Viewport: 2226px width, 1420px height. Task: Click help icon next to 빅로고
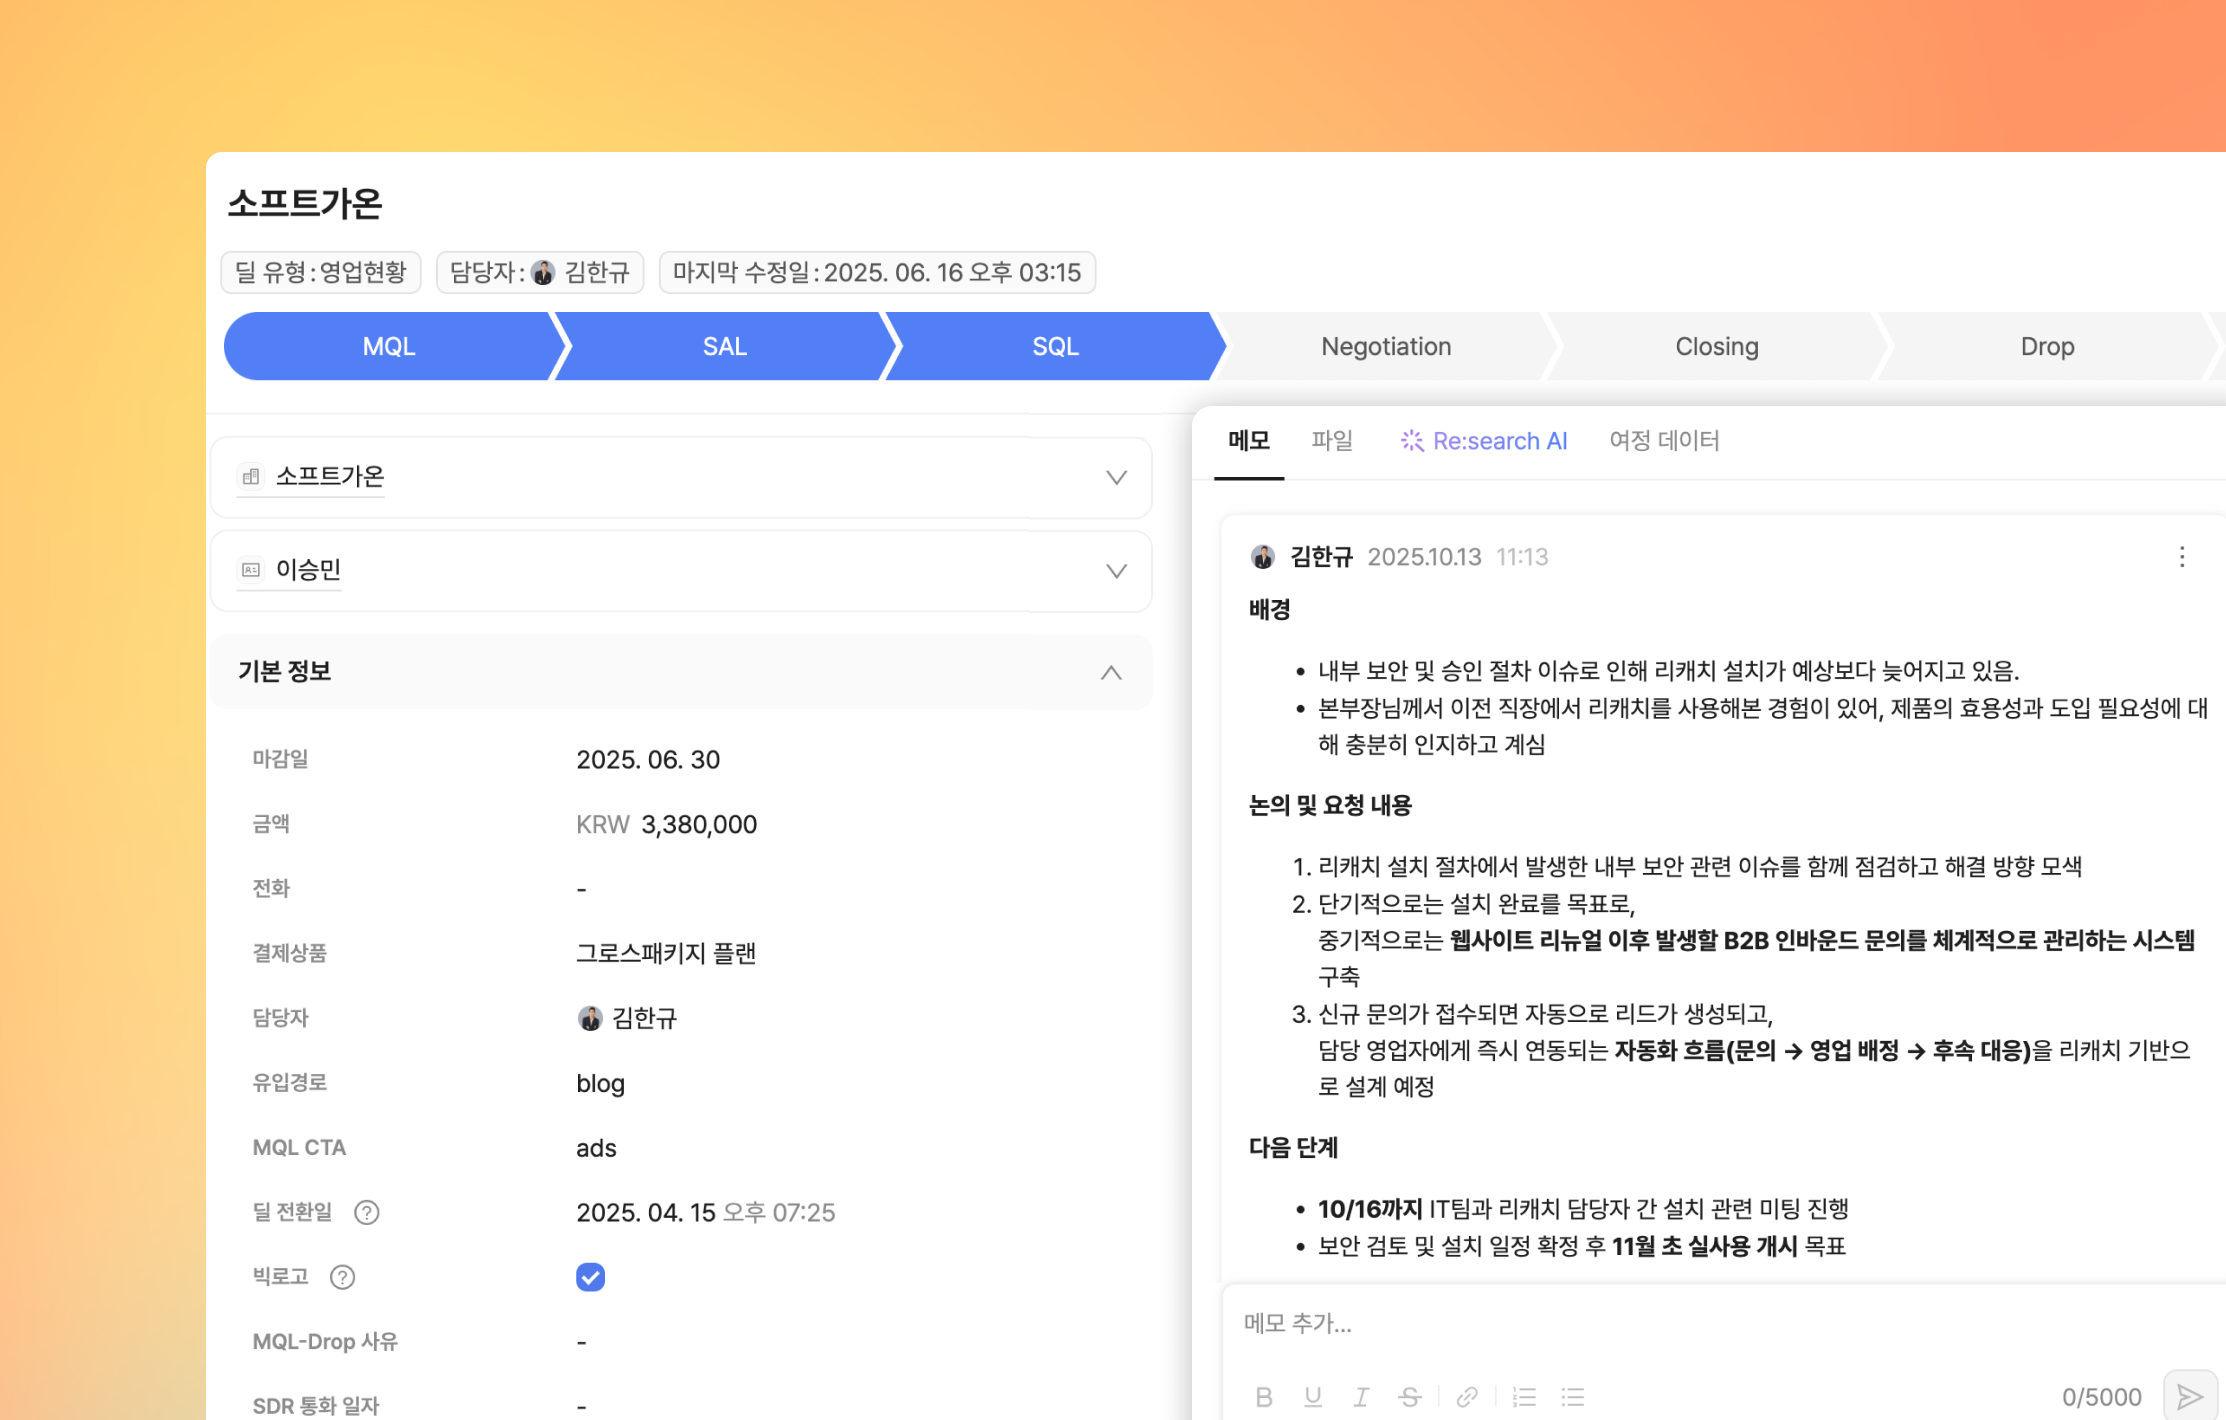click(x=342, y=1277)
